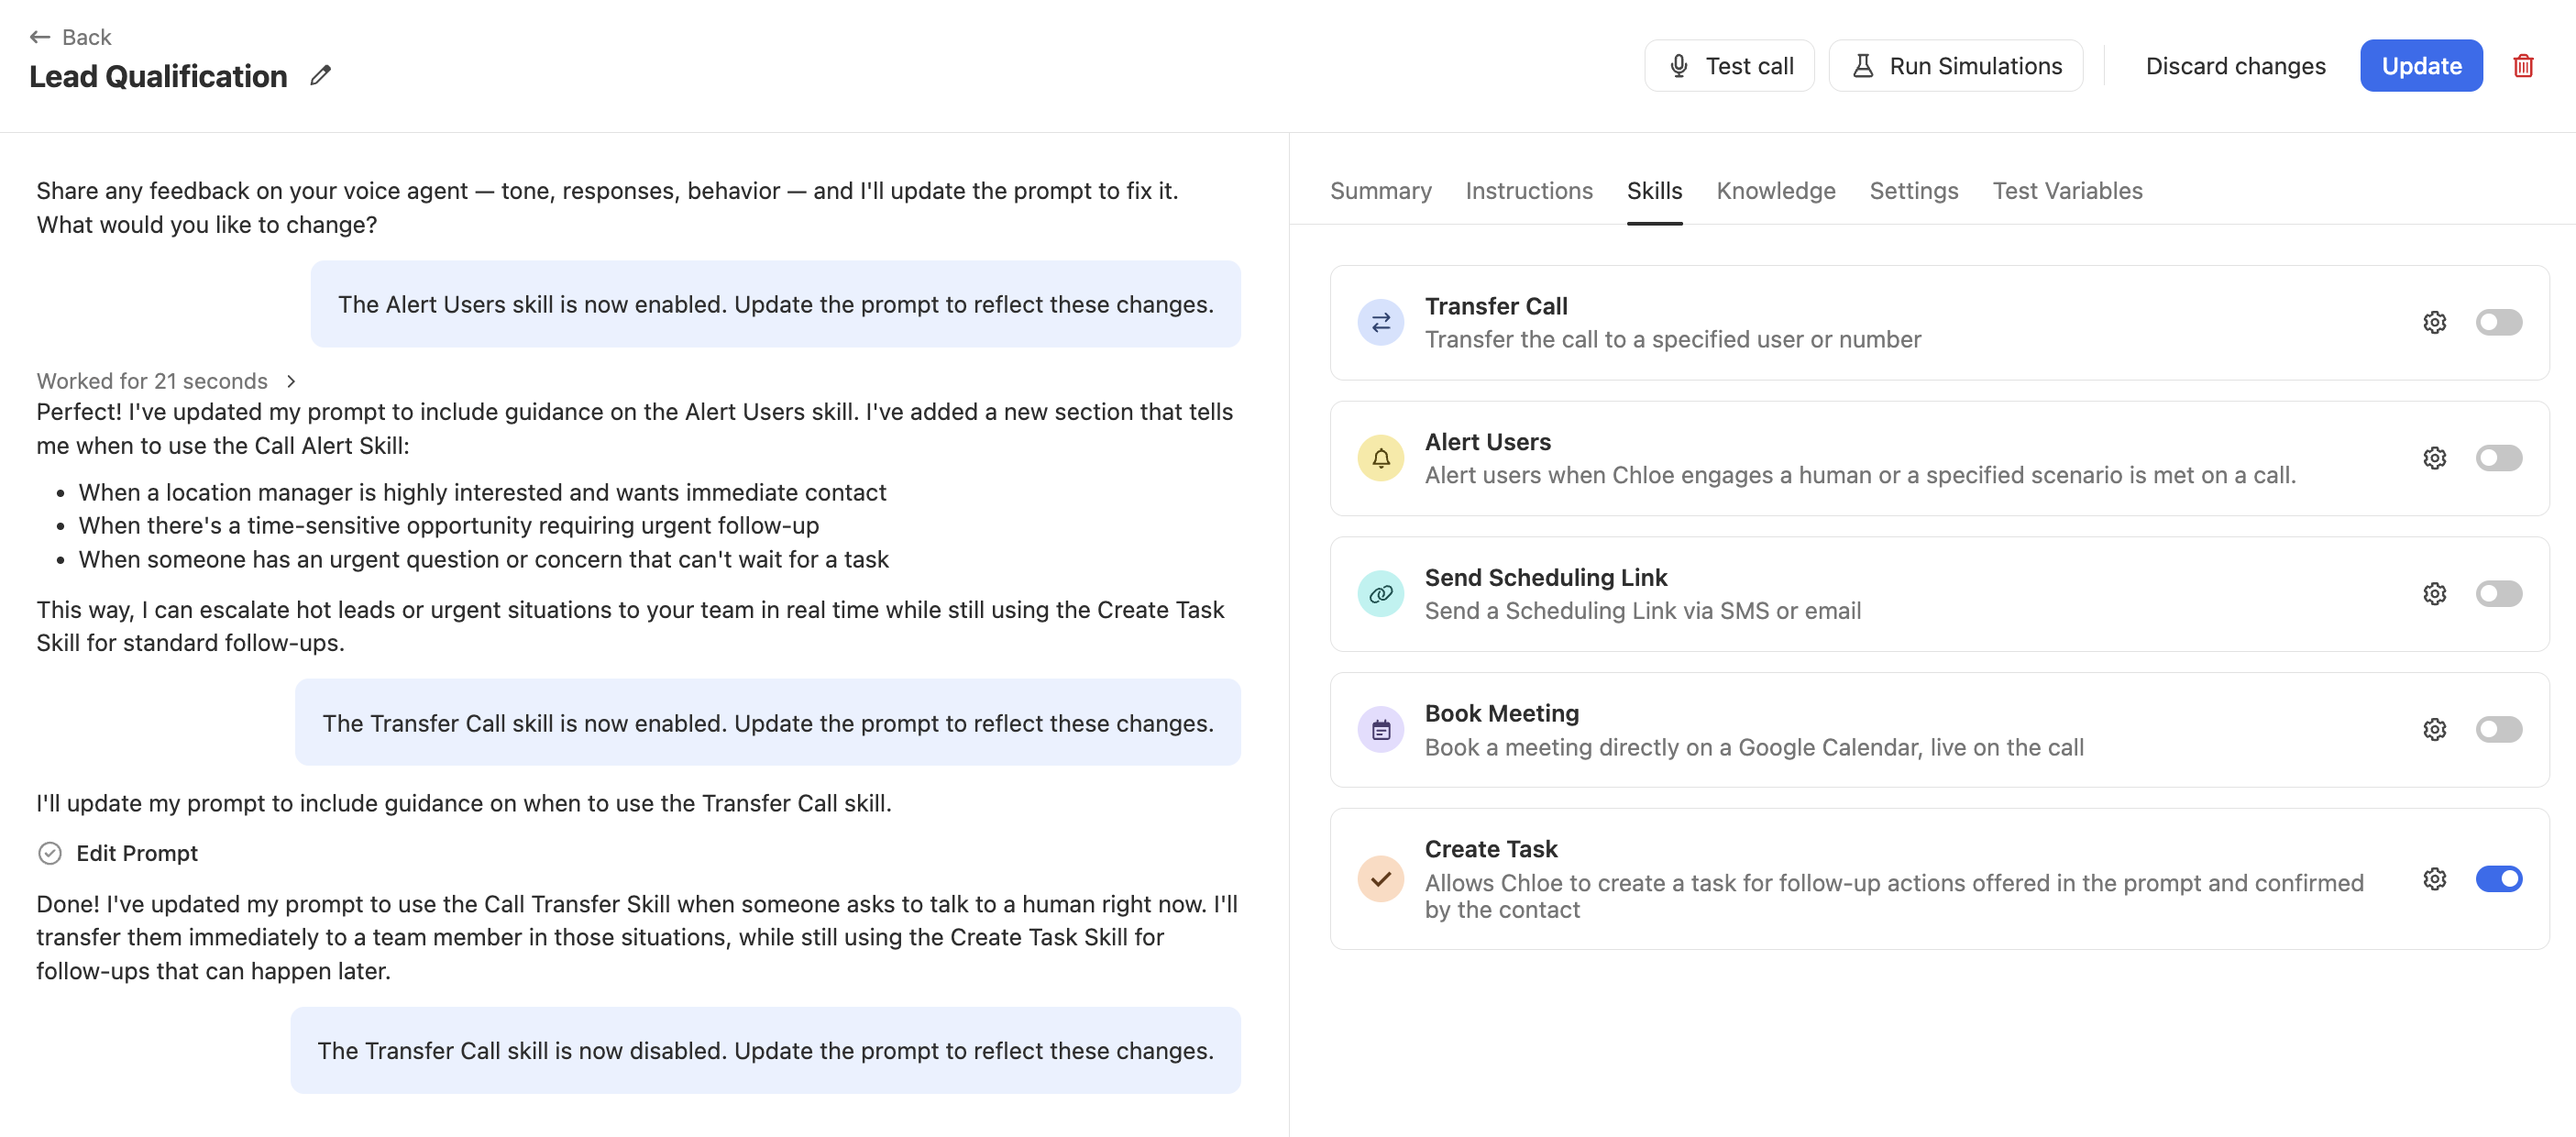
Task: Go back using the Back link
Action: (70, 37)
